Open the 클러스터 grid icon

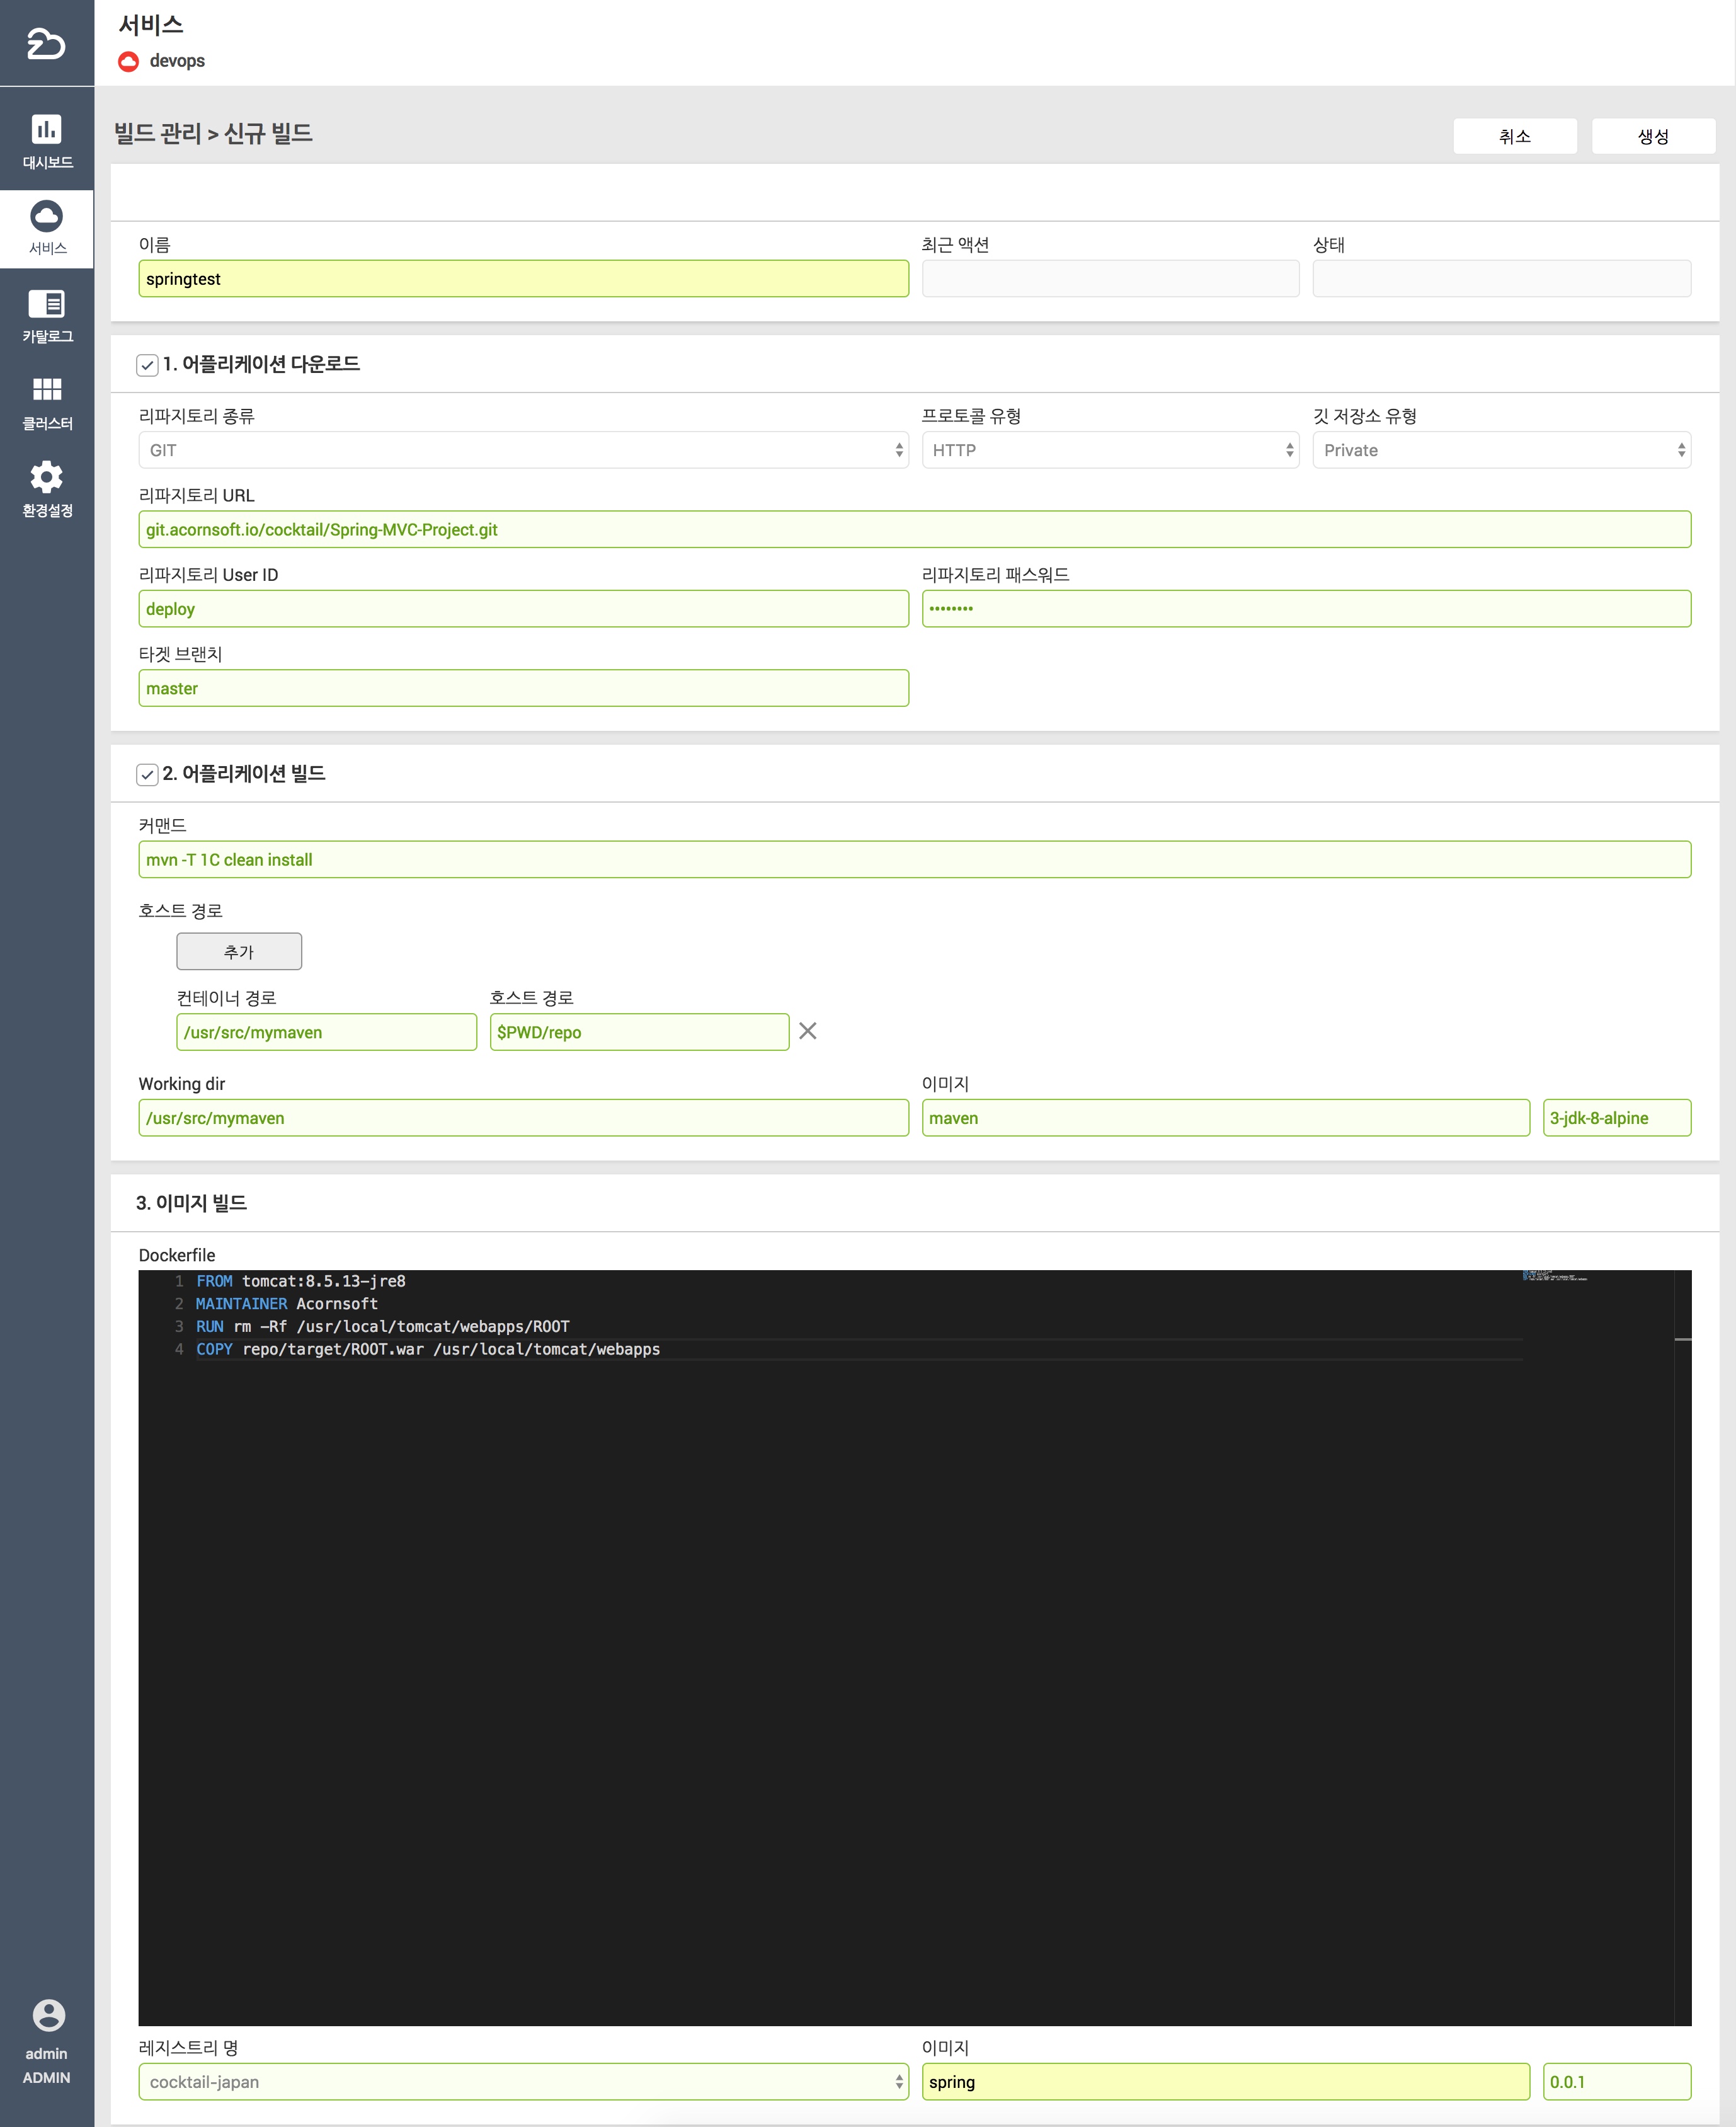tap(47, 389)
